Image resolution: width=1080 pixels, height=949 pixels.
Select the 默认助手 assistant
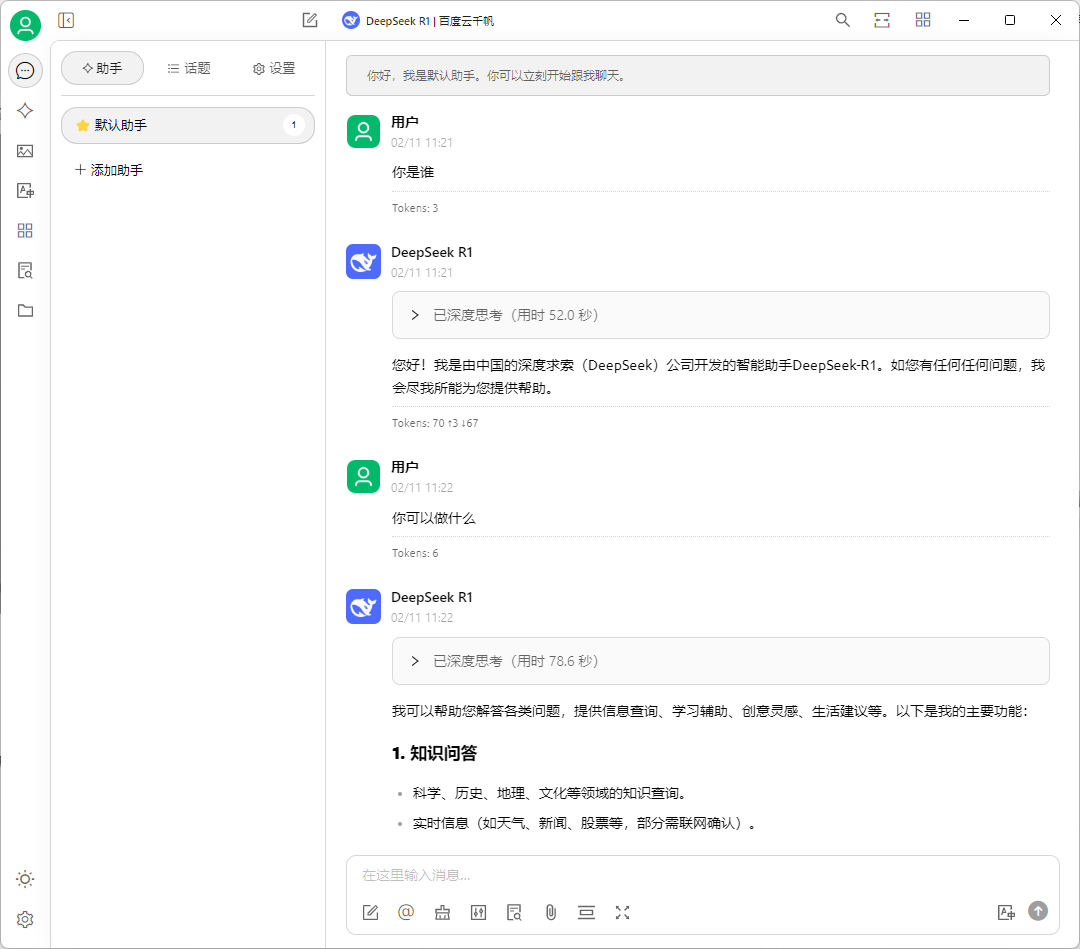tap(187, 125)
